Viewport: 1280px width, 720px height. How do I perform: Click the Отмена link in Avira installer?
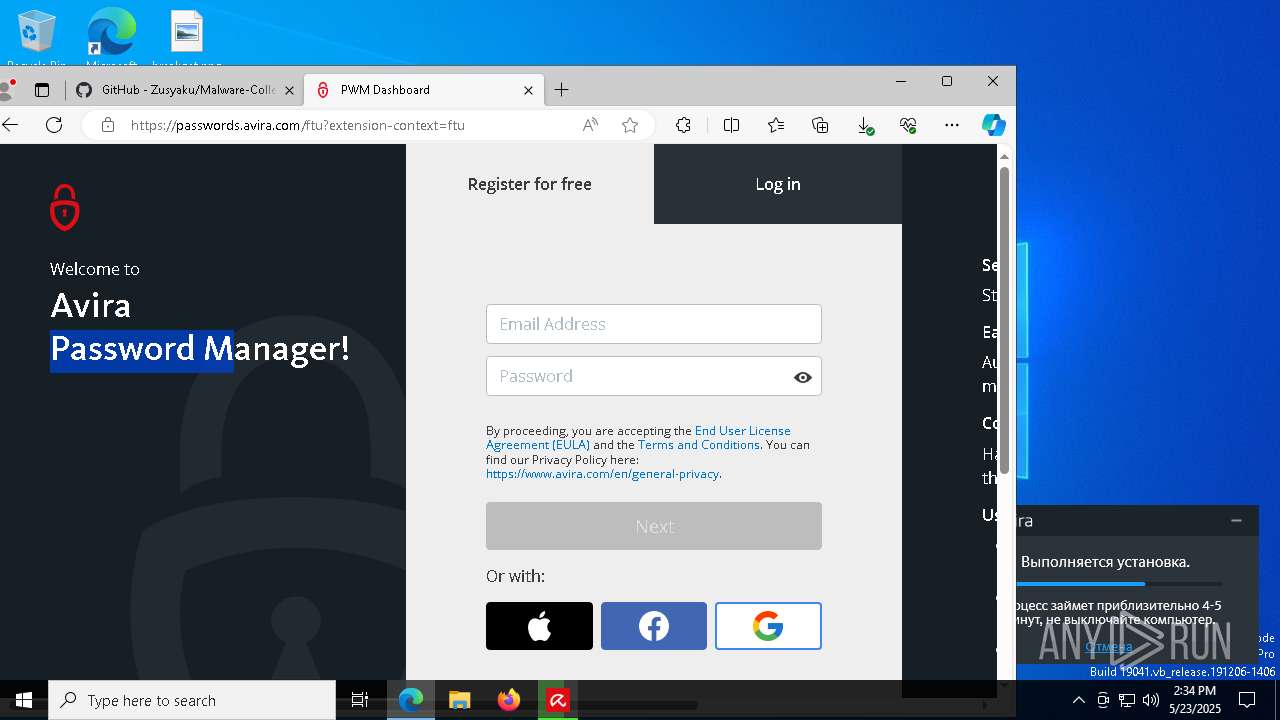[1108, 647]
